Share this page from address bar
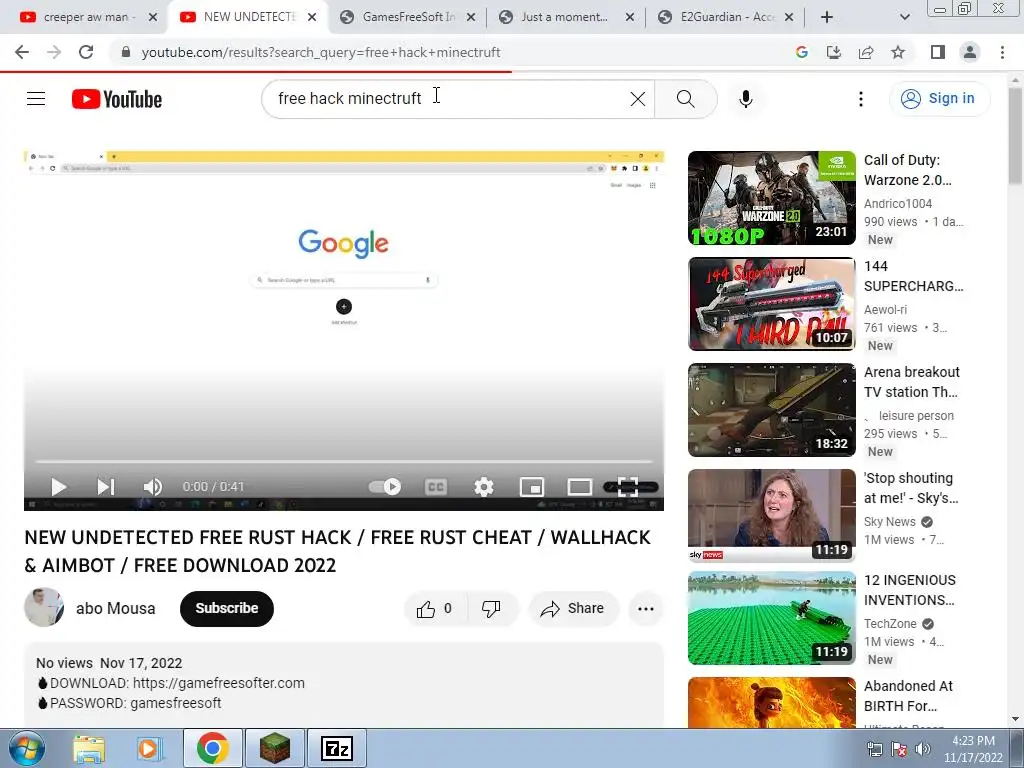This screenshot has height=768, width=1024. (x=866, y=52)
